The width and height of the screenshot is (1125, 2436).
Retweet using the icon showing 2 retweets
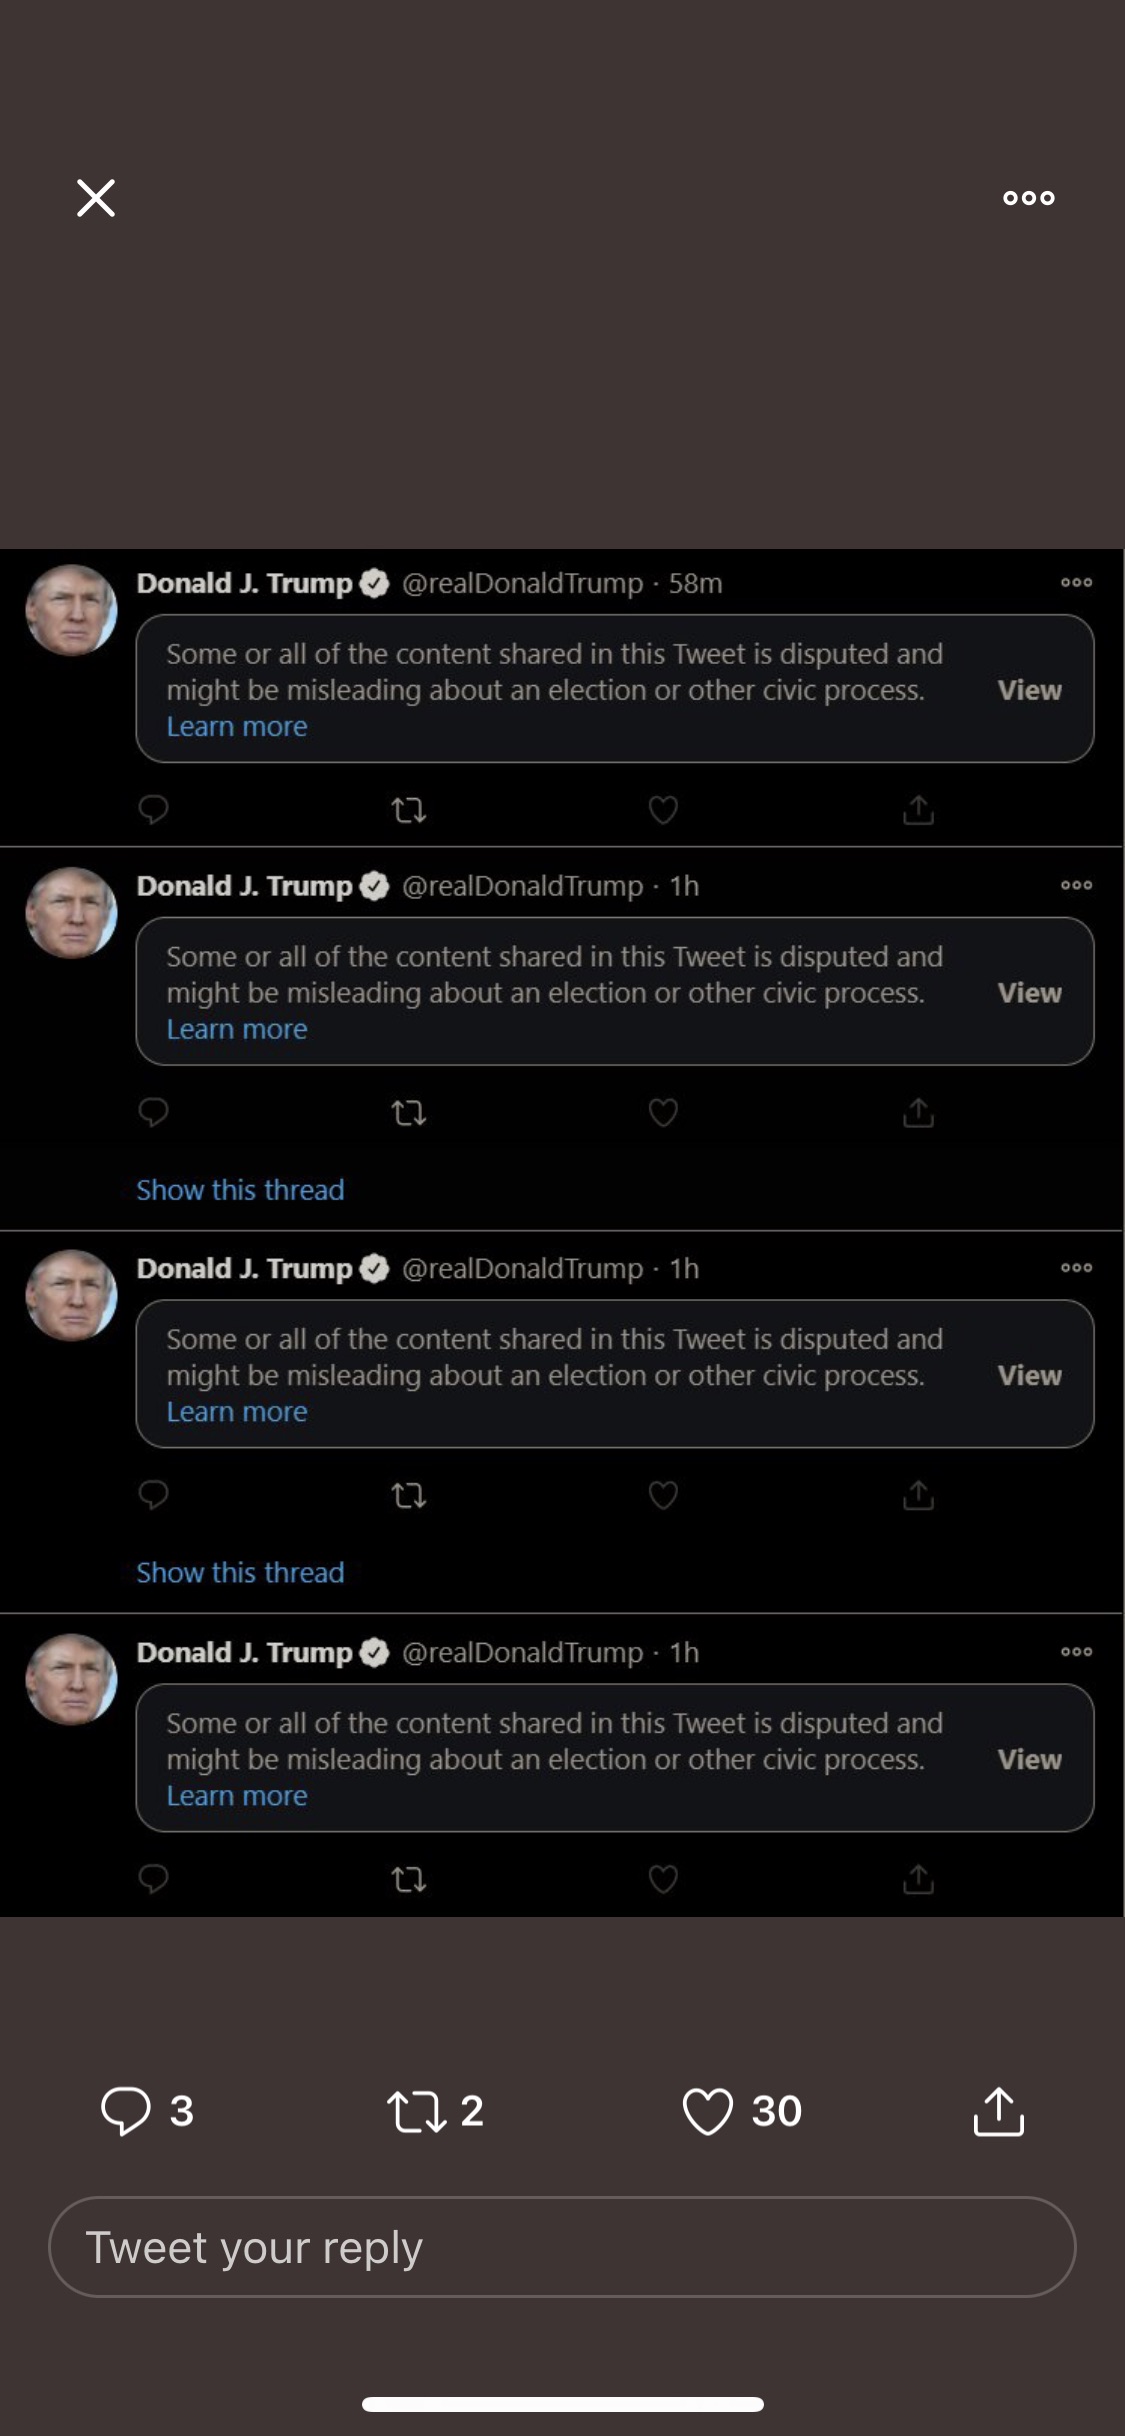[x=417, y=2110]
